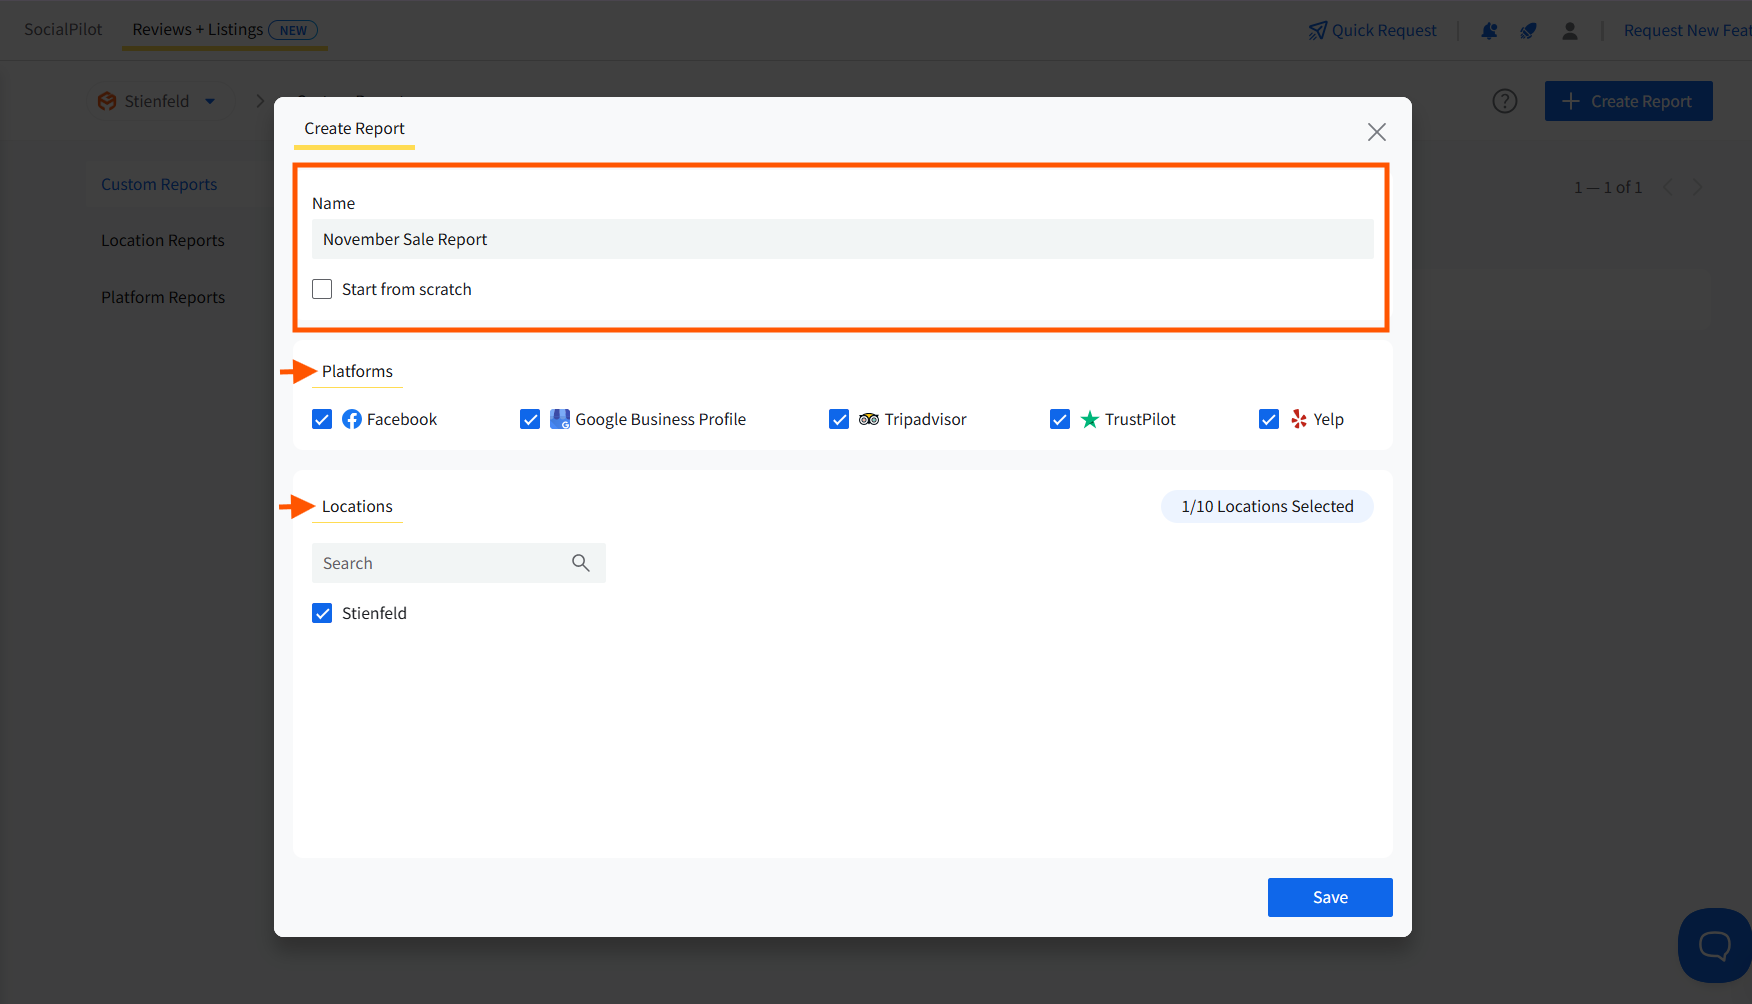This screenshot has height=1004, width=1752.
Task: Click the Stienfeld brand logo icon
Action: 107,101
